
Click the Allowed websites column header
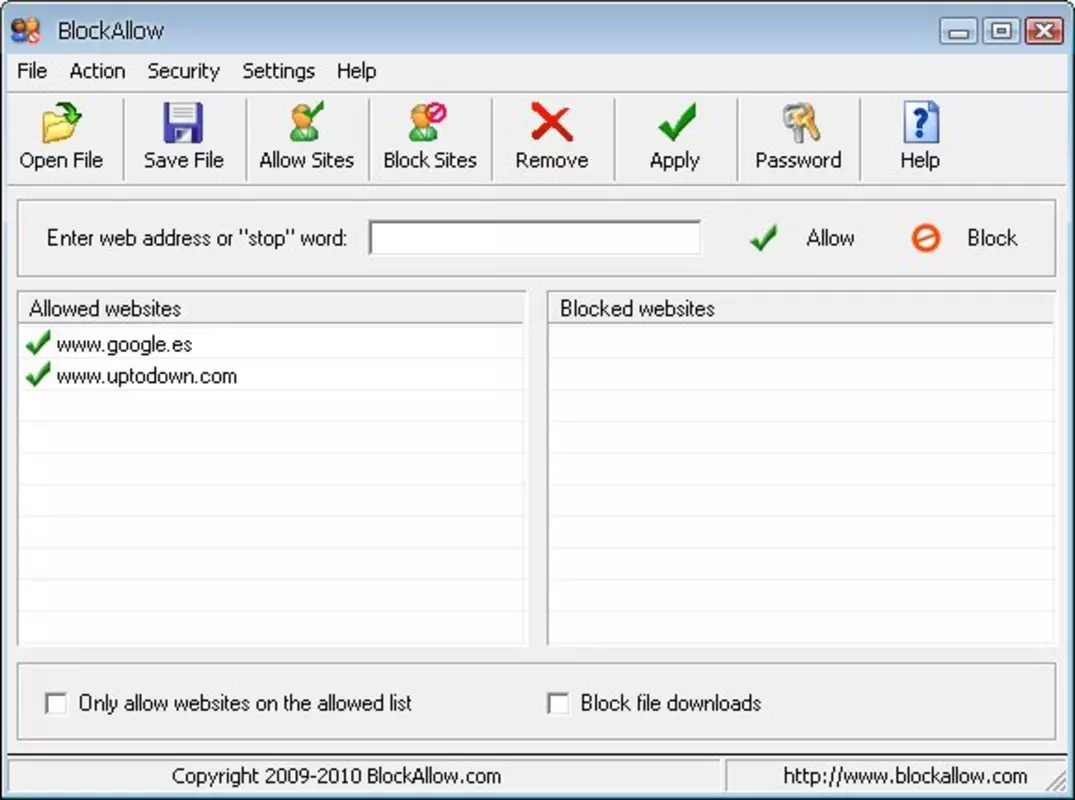click(271, 308)
